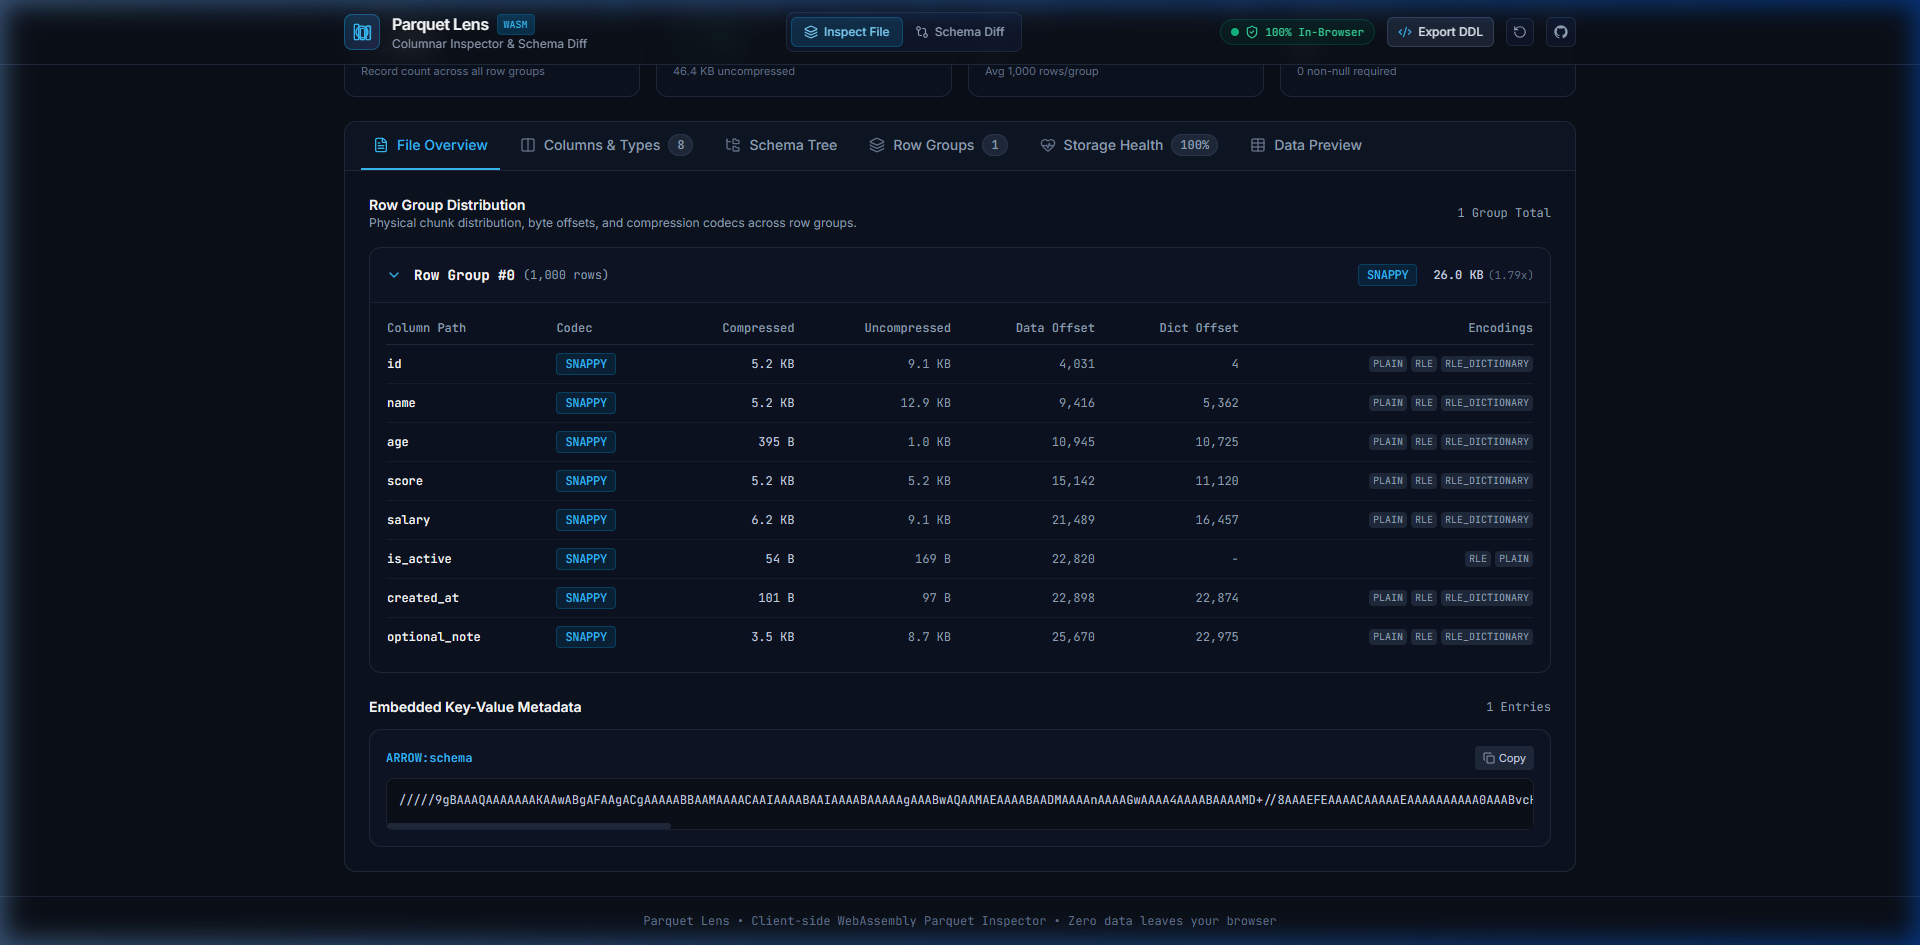Click the '1 Entries' label

tap(1518, 707)
